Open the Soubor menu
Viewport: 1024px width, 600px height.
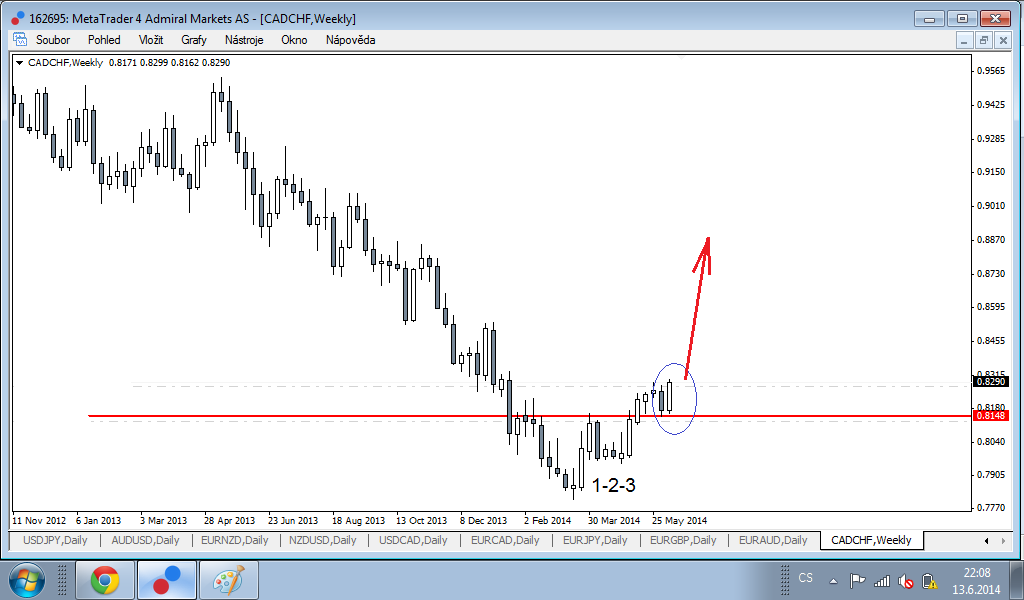[x=52, y=40]
